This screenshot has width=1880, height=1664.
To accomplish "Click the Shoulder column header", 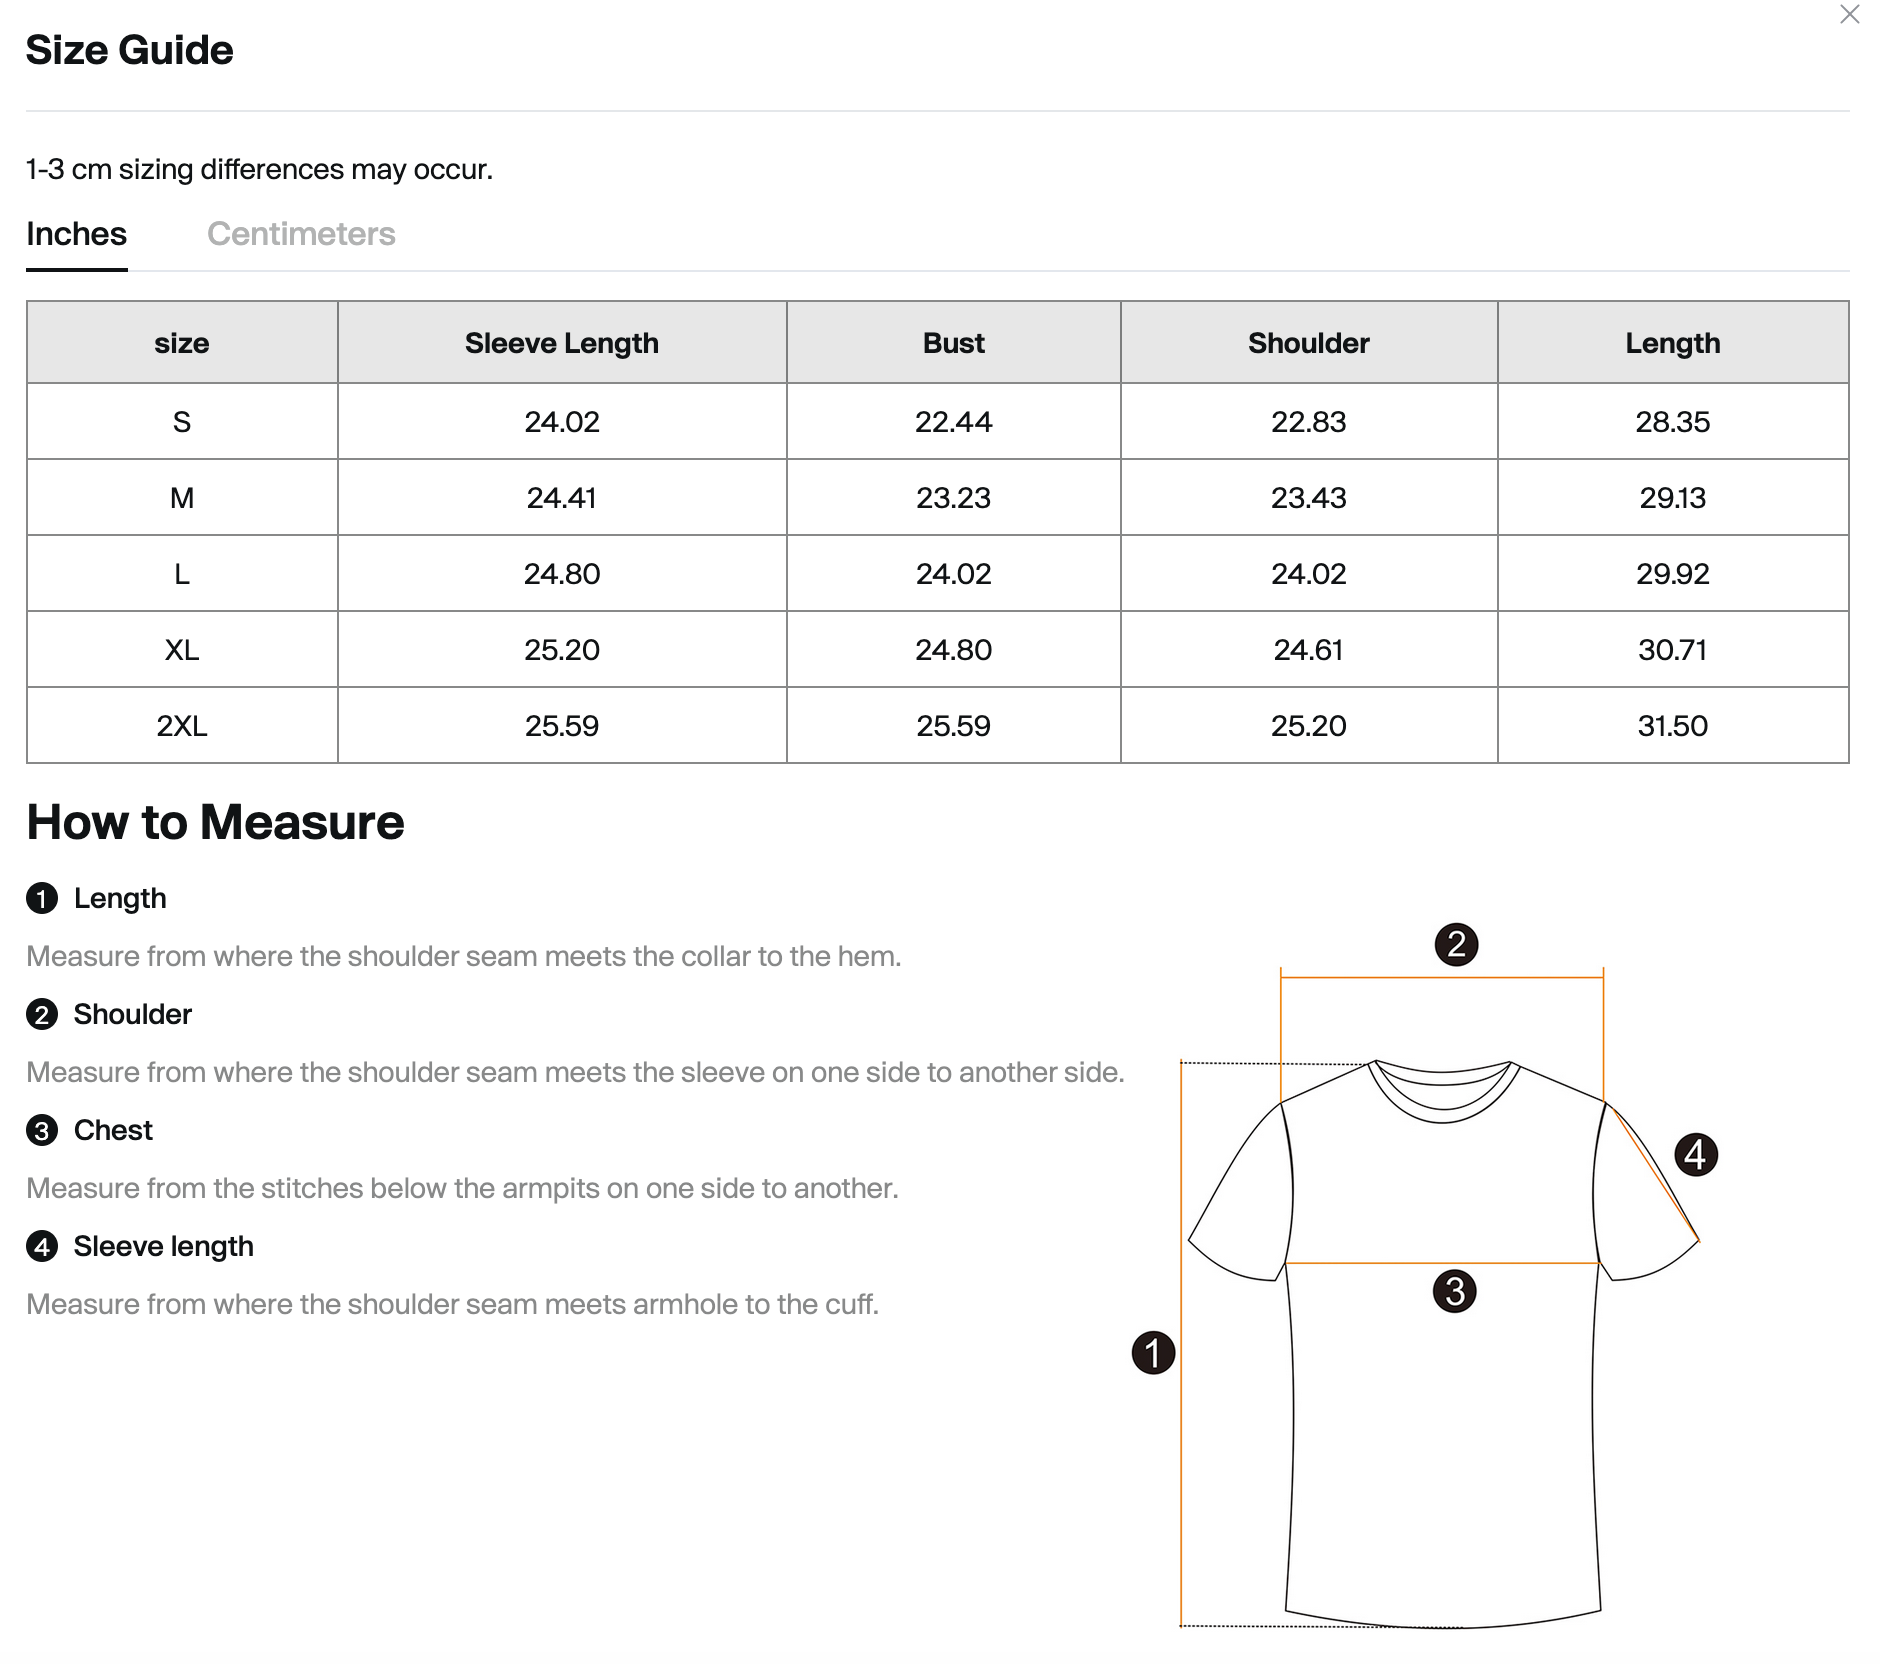I will pyautogui.click(x=1308, y=343).
